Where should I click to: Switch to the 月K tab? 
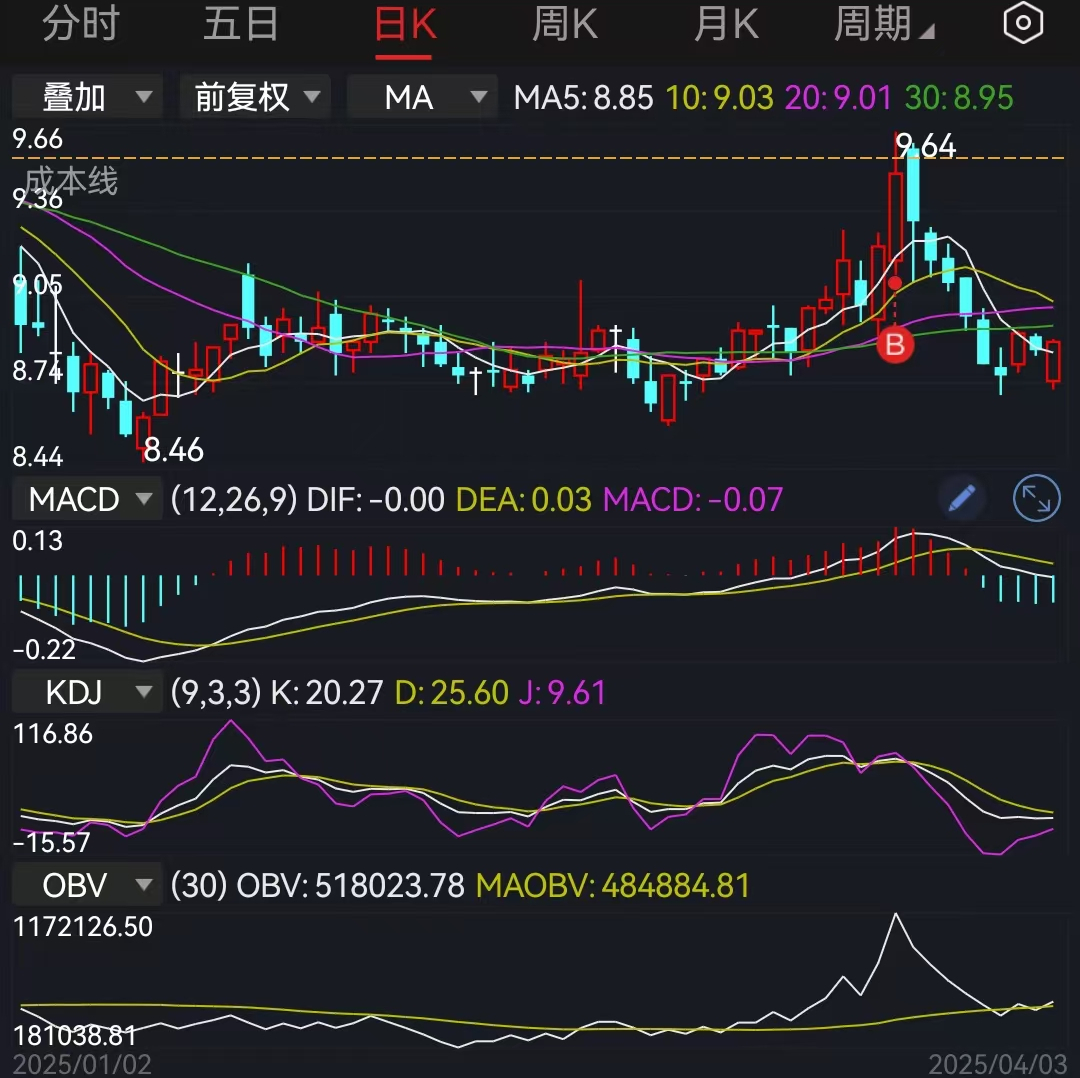pyautogui.click(x=725, y=22)
